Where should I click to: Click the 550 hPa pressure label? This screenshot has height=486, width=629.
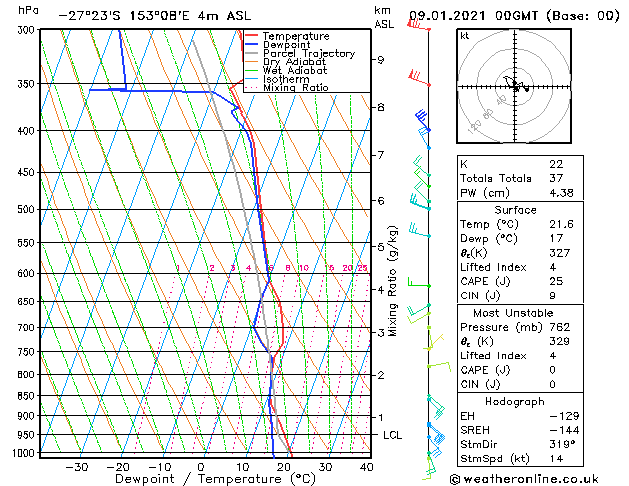(28, 243)
